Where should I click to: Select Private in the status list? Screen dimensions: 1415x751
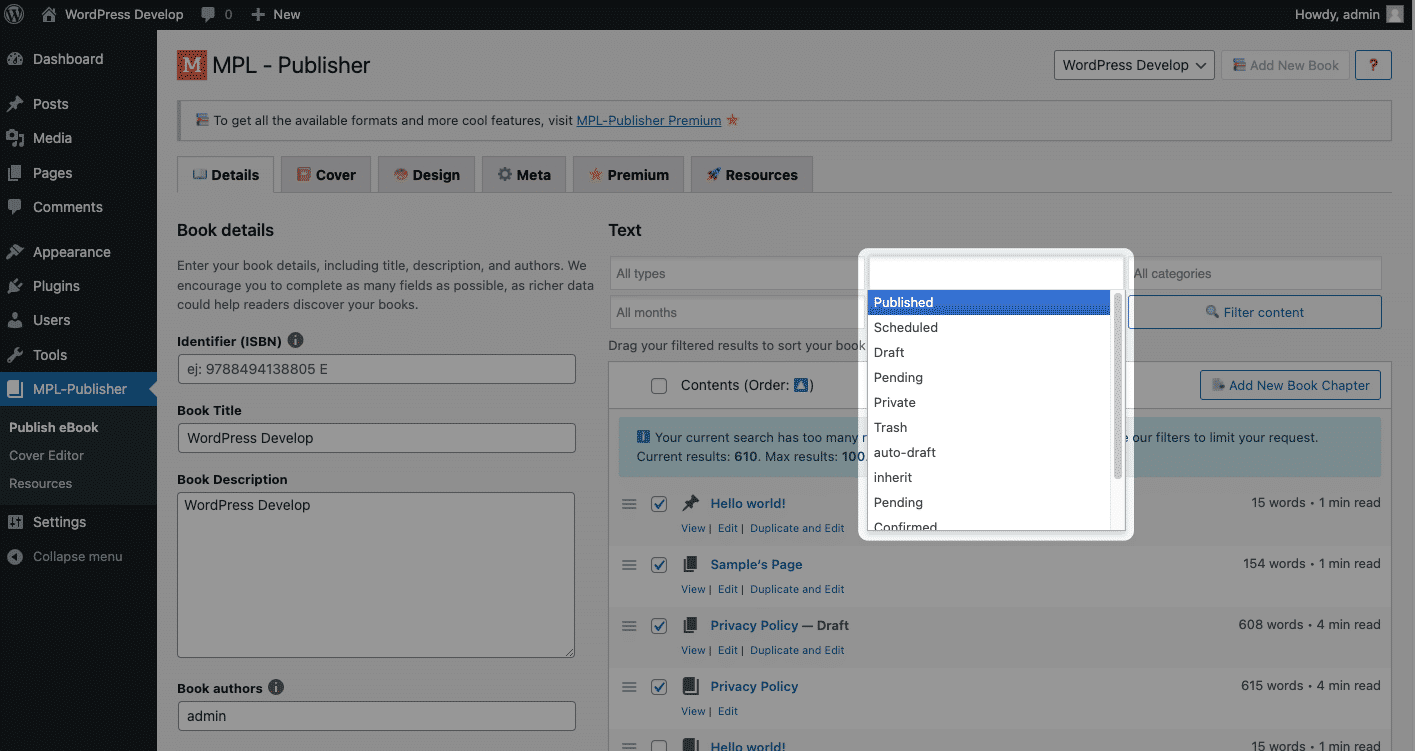point(989,402)
